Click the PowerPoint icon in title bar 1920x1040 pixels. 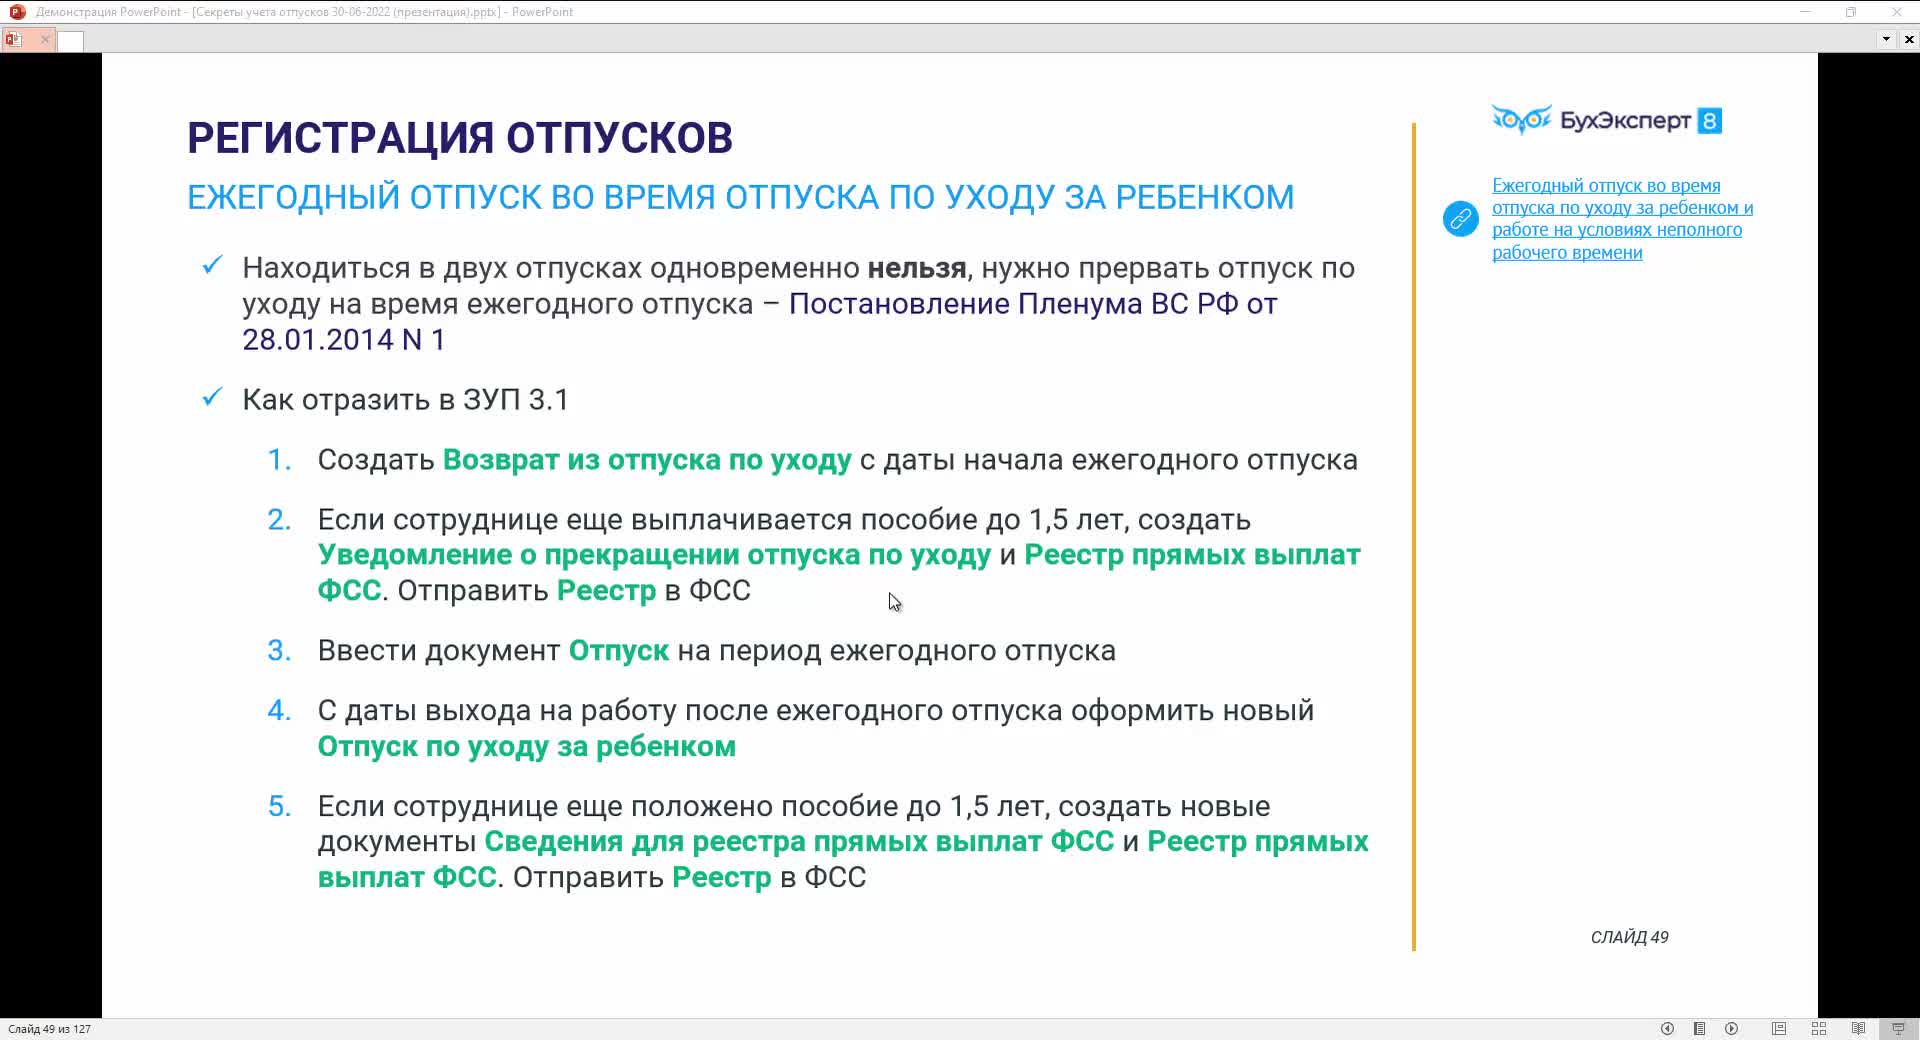pos(17,12)
